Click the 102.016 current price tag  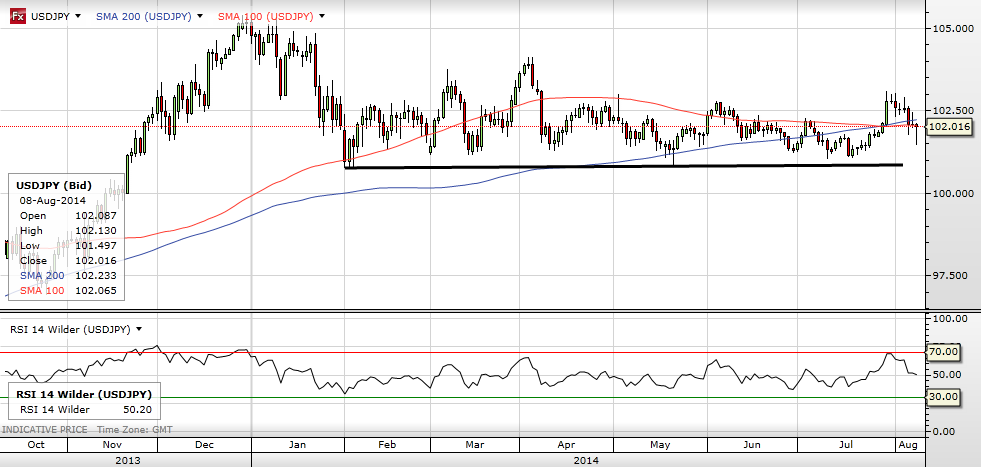tap(951, 127)
